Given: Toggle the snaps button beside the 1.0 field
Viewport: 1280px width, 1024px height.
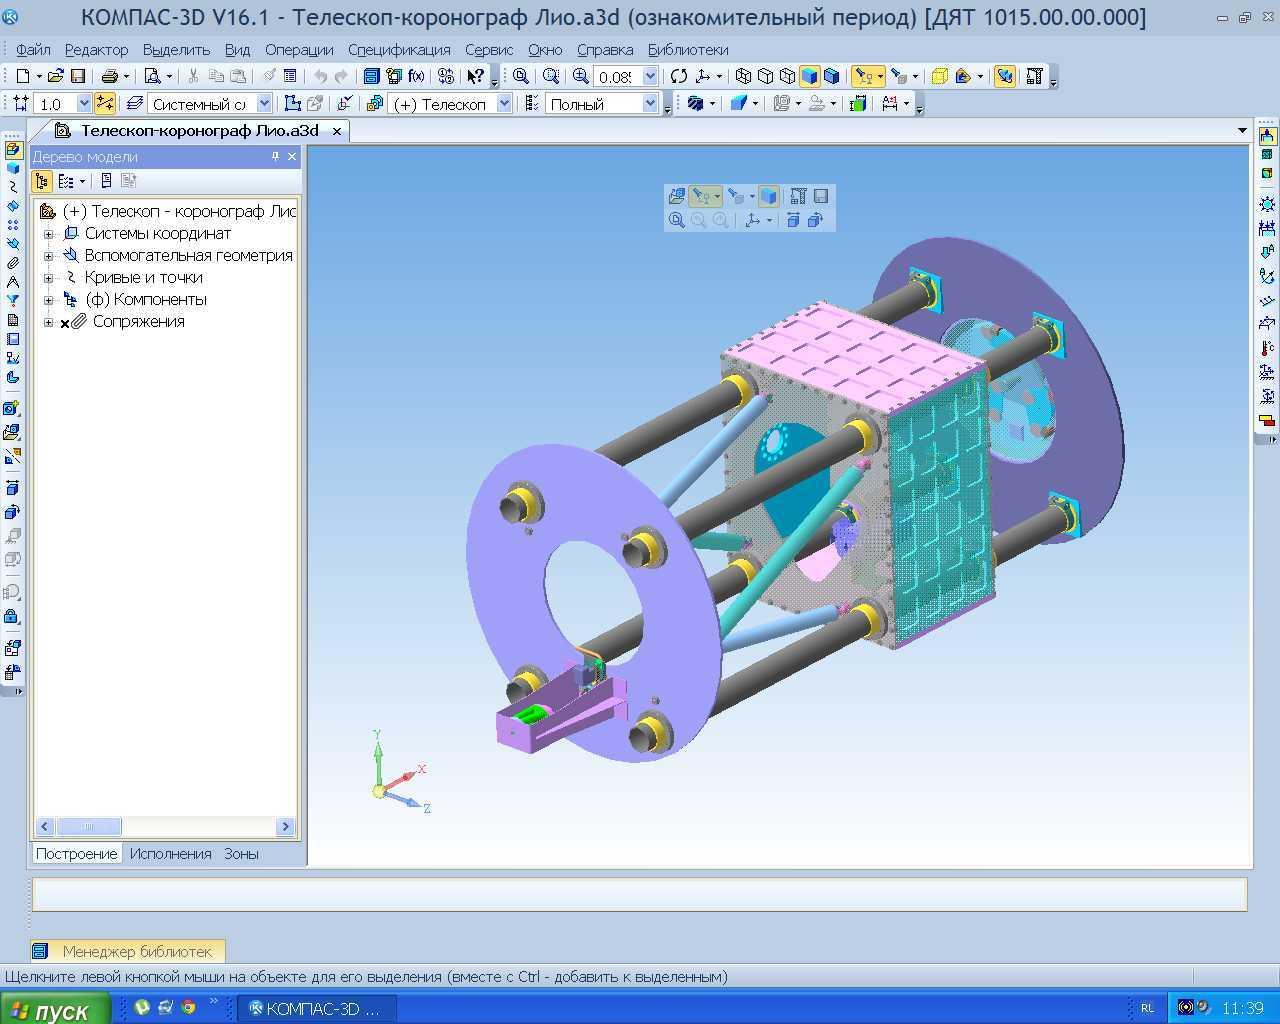Looking at the screenshot, I should pos(104,103).
